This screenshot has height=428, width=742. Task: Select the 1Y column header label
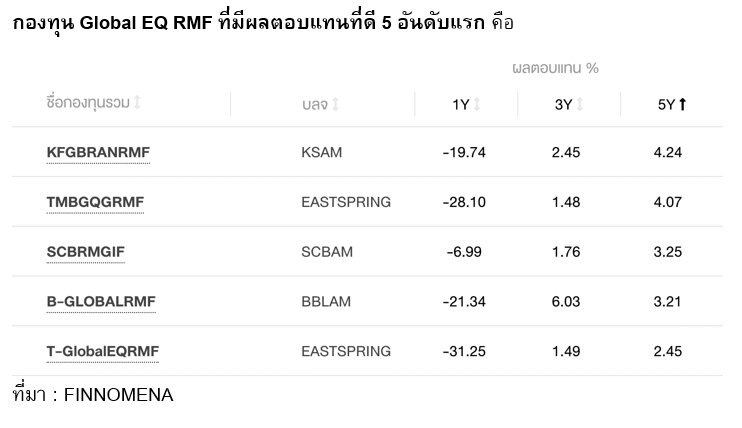tap(460, 104)
